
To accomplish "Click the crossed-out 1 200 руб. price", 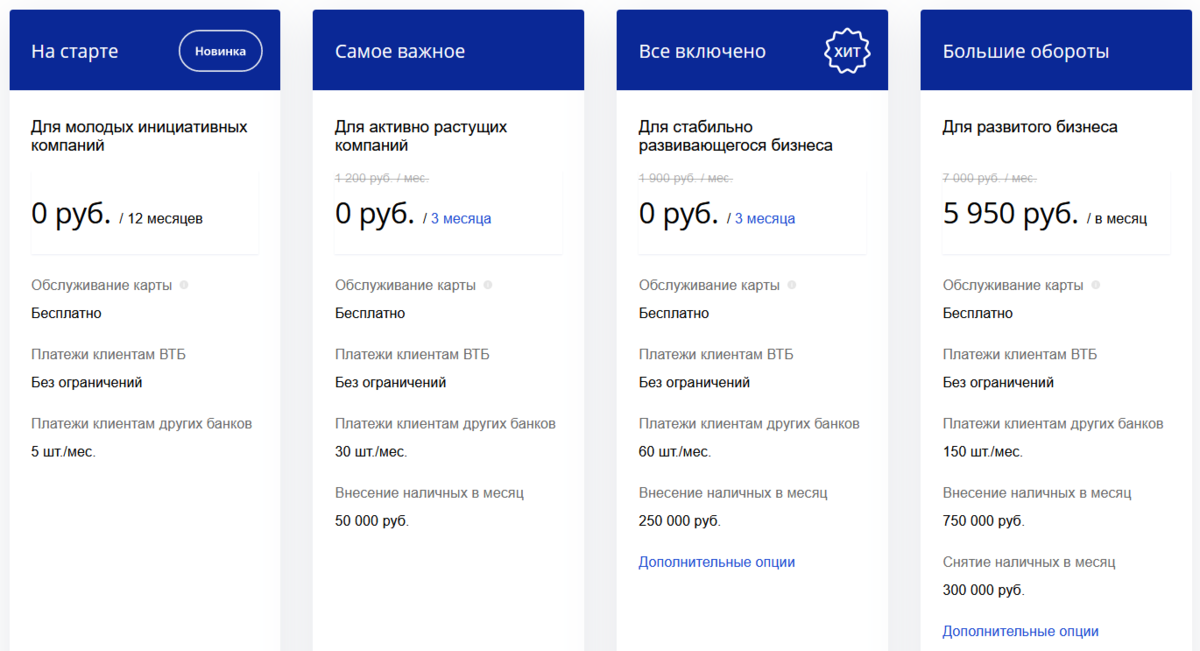I will click(x=381, y=178).
